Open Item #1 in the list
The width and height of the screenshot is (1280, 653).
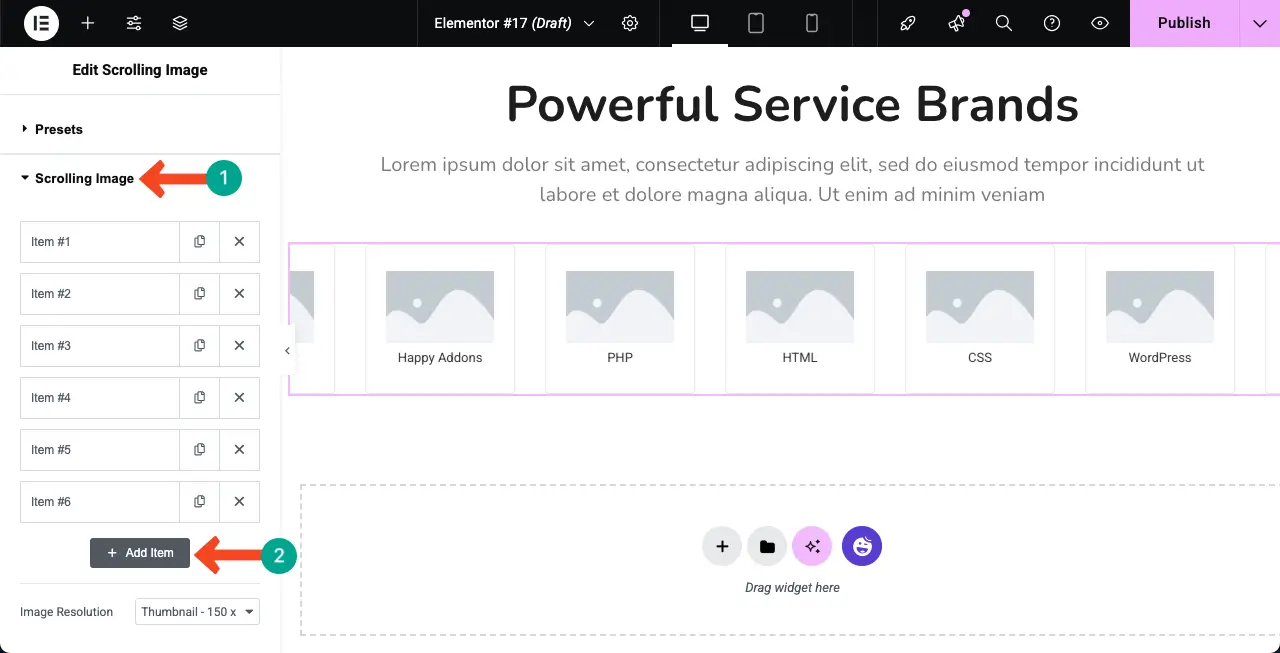tap(100, 242)
